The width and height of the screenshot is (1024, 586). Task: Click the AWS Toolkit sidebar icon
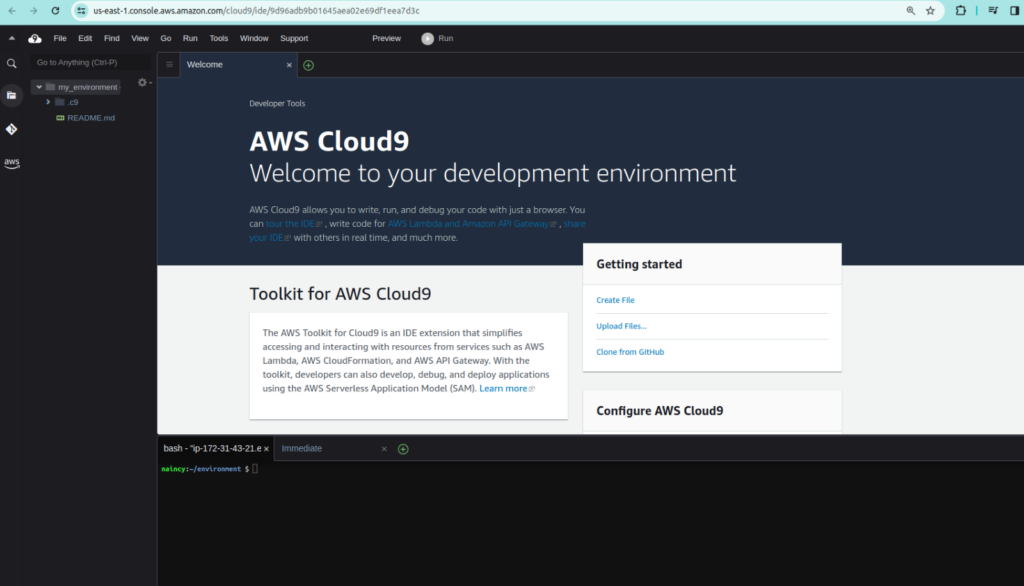coord(12,163)
